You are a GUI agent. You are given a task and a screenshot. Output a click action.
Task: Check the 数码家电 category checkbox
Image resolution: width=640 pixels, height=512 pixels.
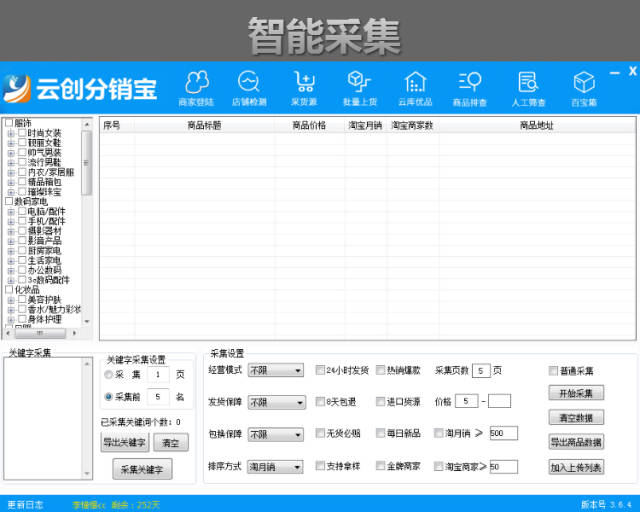click(x=9, y=201)
